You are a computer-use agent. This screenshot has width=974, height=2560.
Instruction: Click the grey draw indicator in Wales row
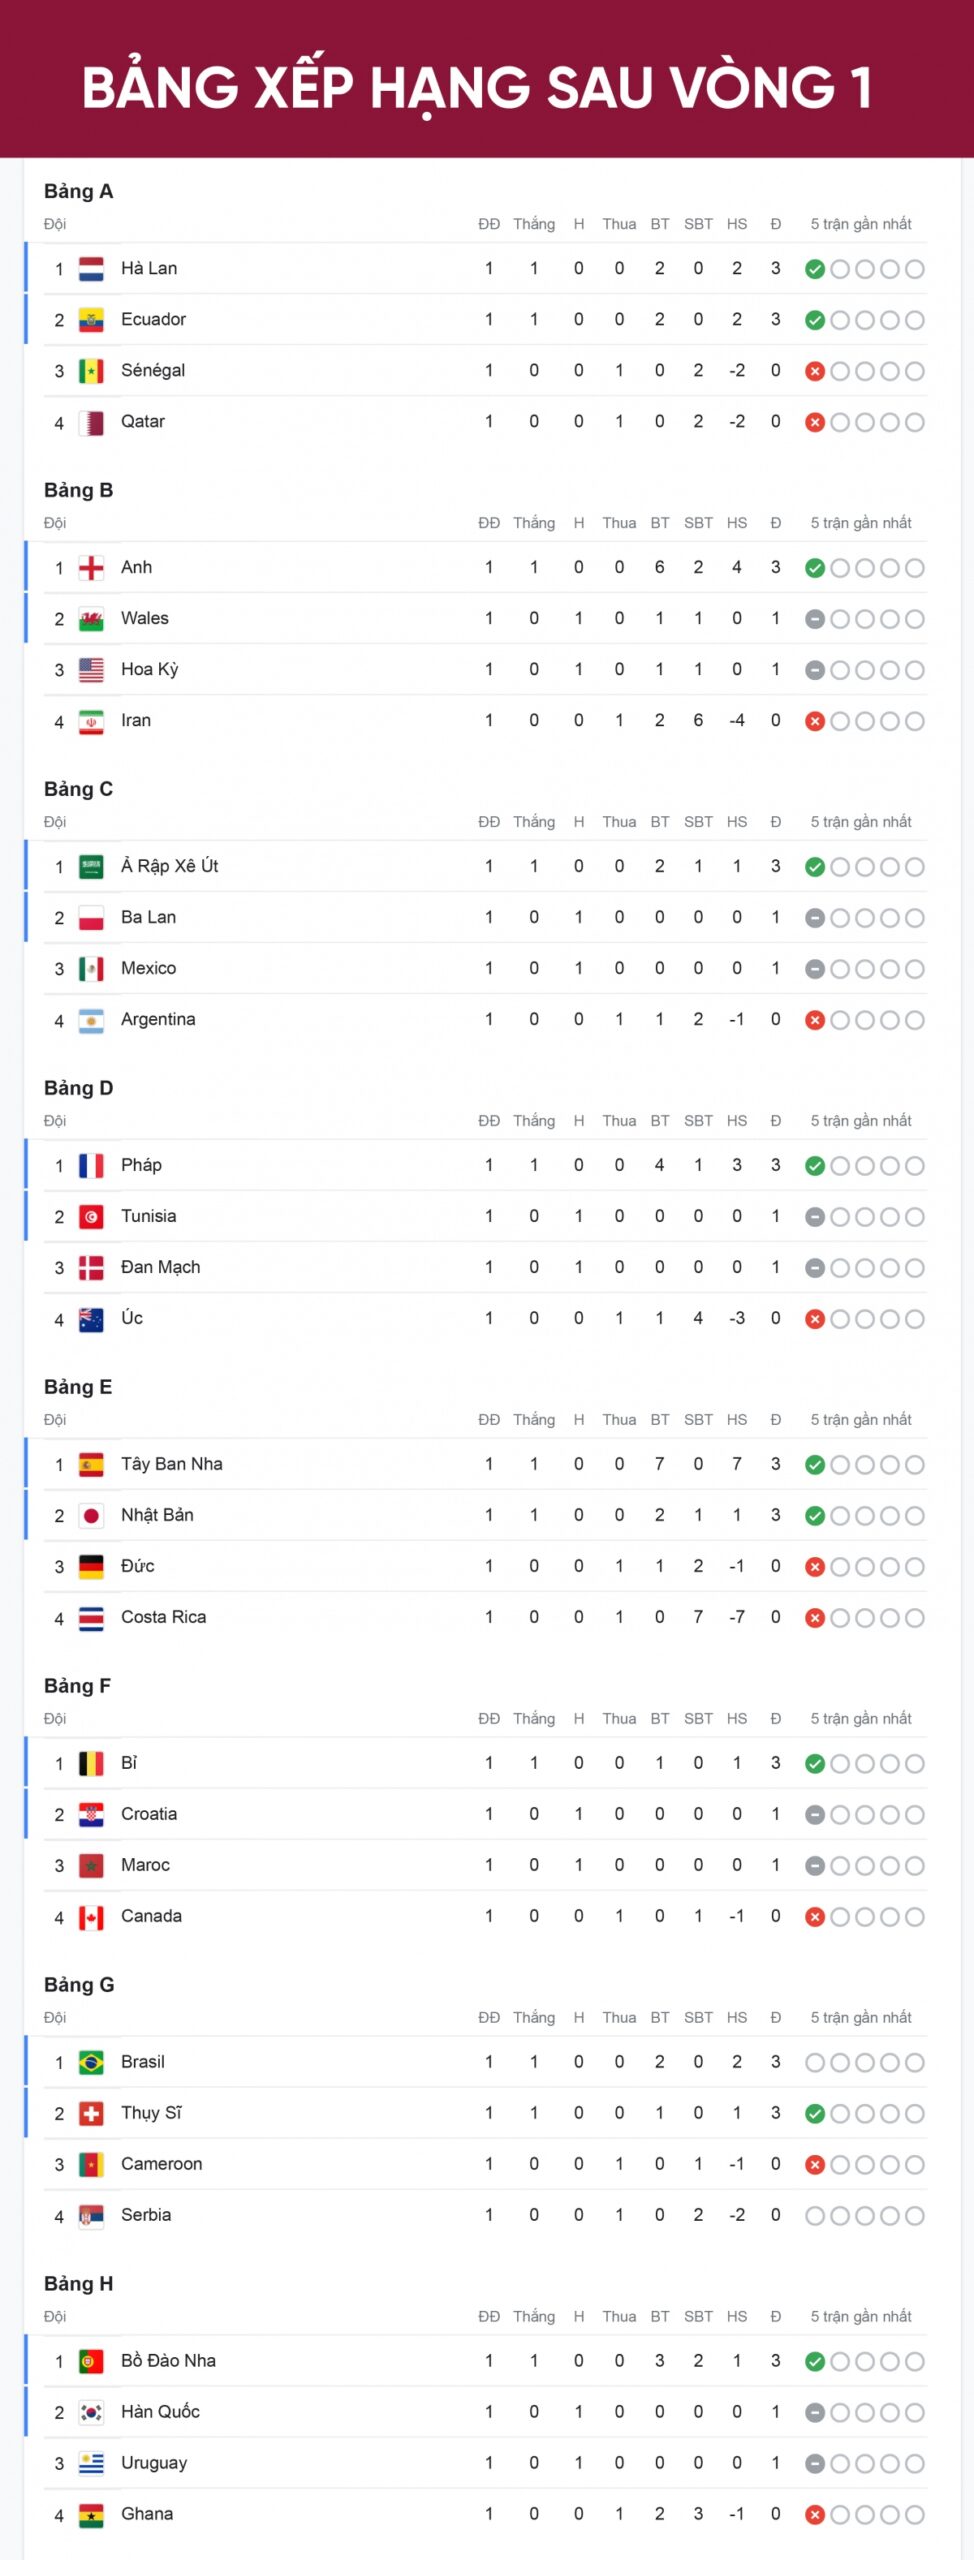815,619
